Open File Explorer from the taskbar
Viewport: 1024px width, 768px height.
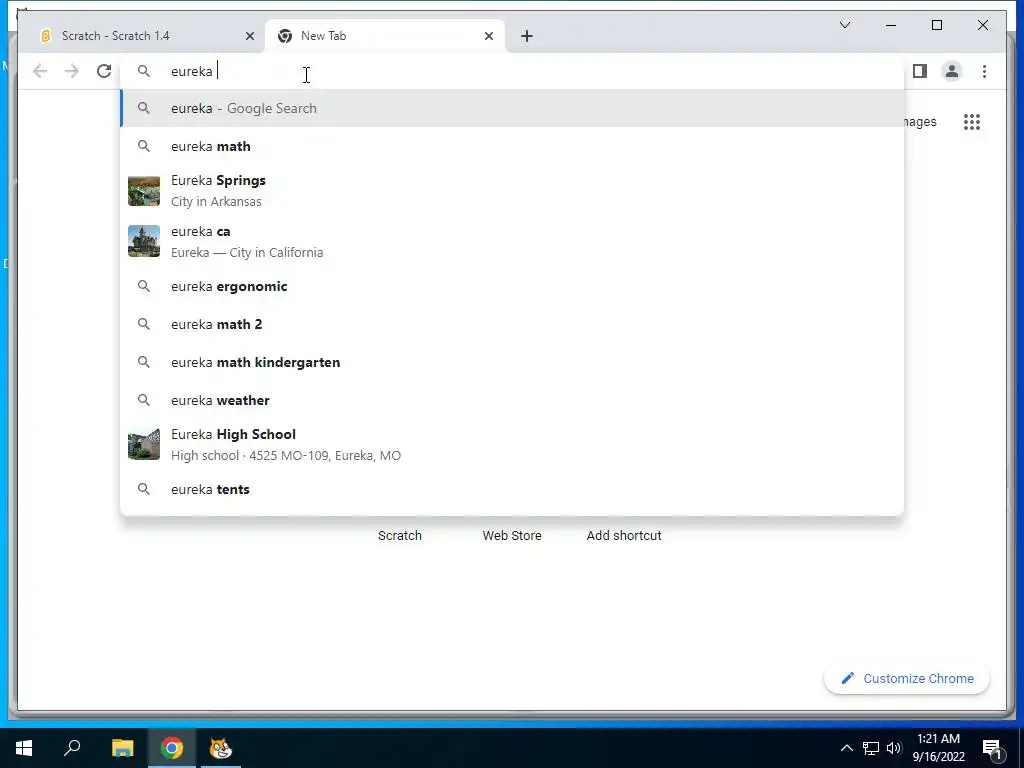point(122,748)
